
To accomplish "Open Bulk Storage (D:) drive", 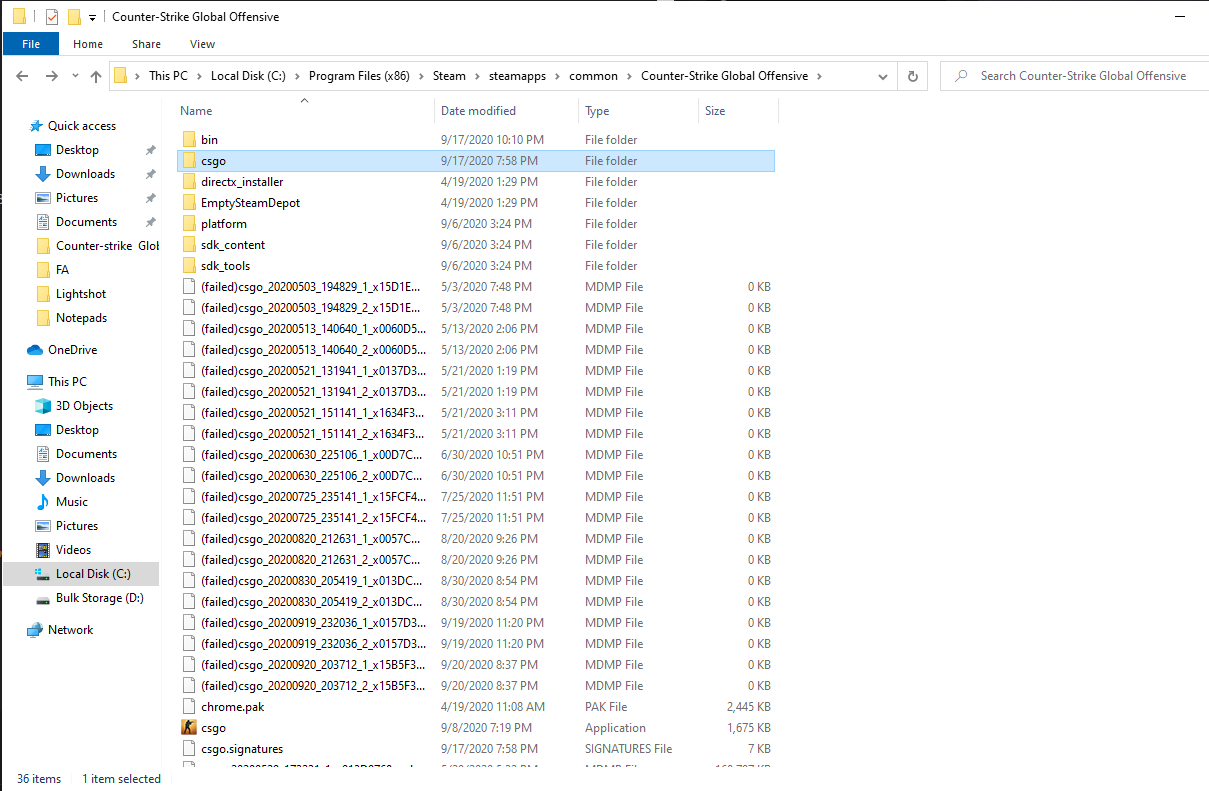I will tap(100, 598).
